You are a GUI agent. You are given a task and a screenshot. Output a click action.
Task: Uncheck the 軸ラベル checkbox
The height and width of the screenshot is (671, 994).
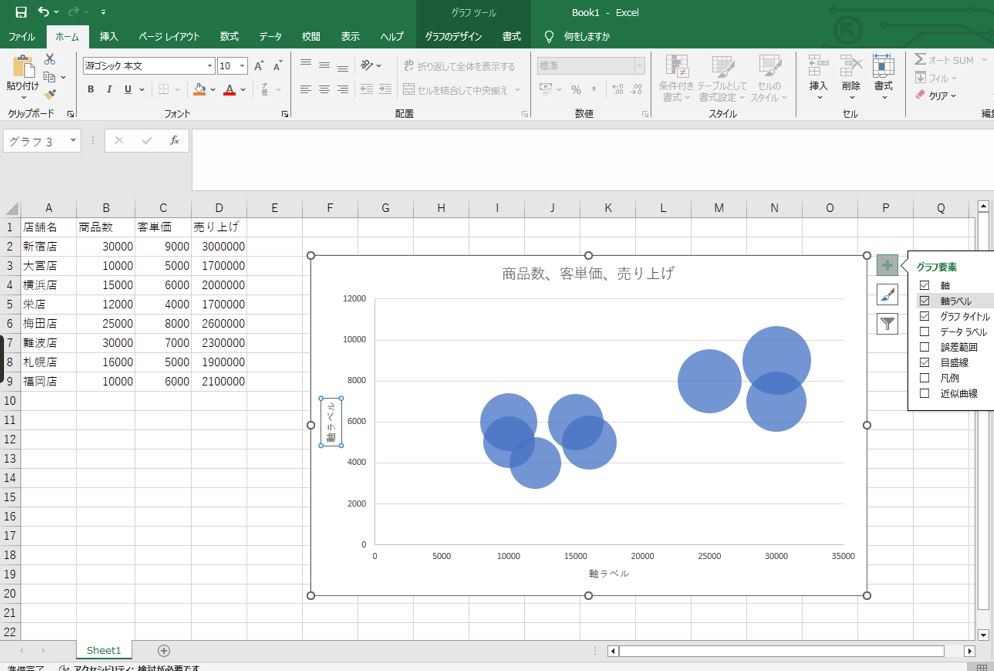924,301
